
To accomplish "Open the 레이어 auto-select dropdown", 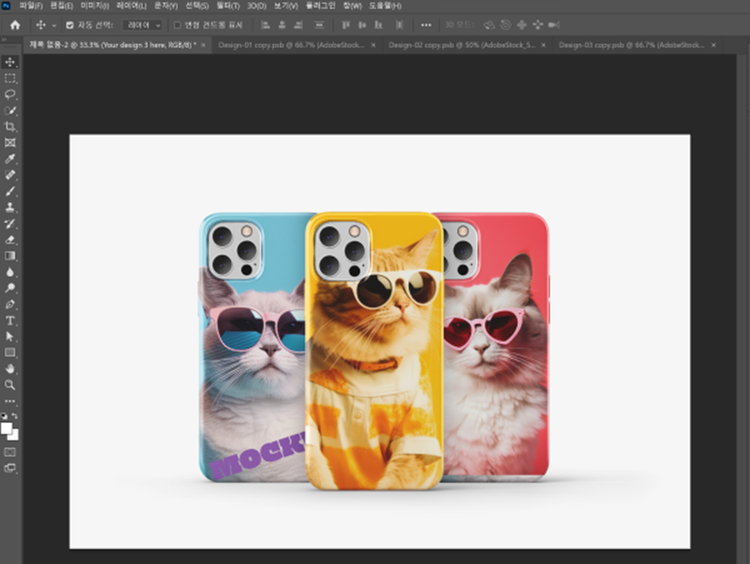I will coord(143,25).
